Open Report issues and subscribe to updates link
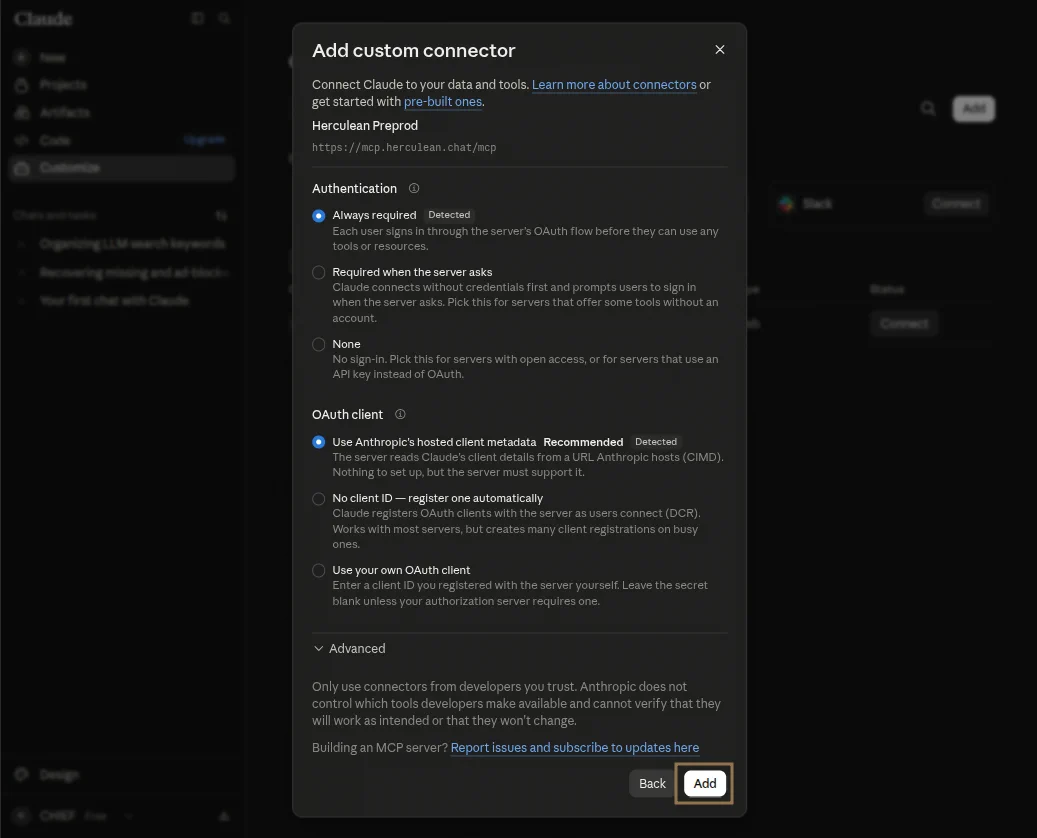This screenshot has width=1037, height=838. click(x=575, y=747)
